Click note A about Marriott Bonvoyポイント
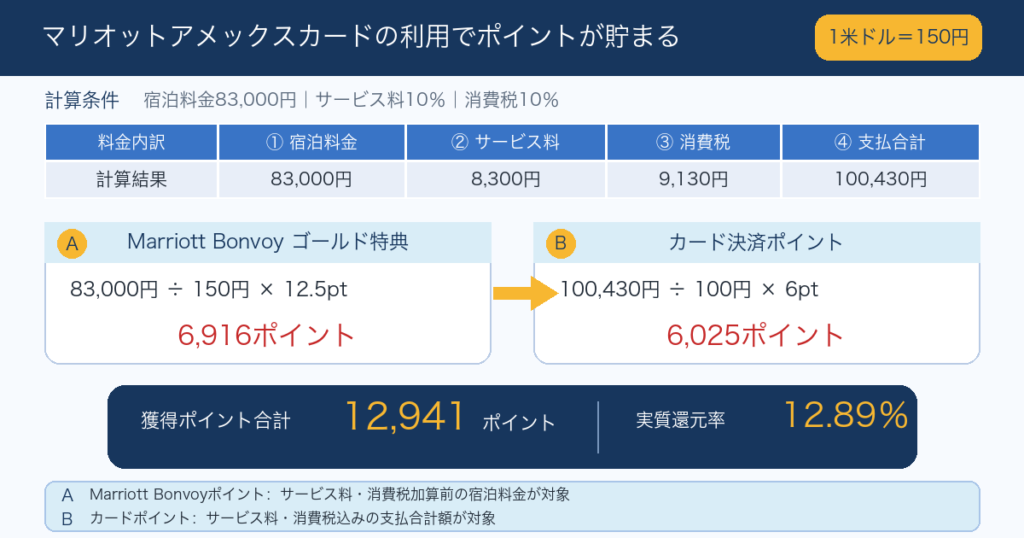The height and width of the screenshot is (538, 1024). 315,495
